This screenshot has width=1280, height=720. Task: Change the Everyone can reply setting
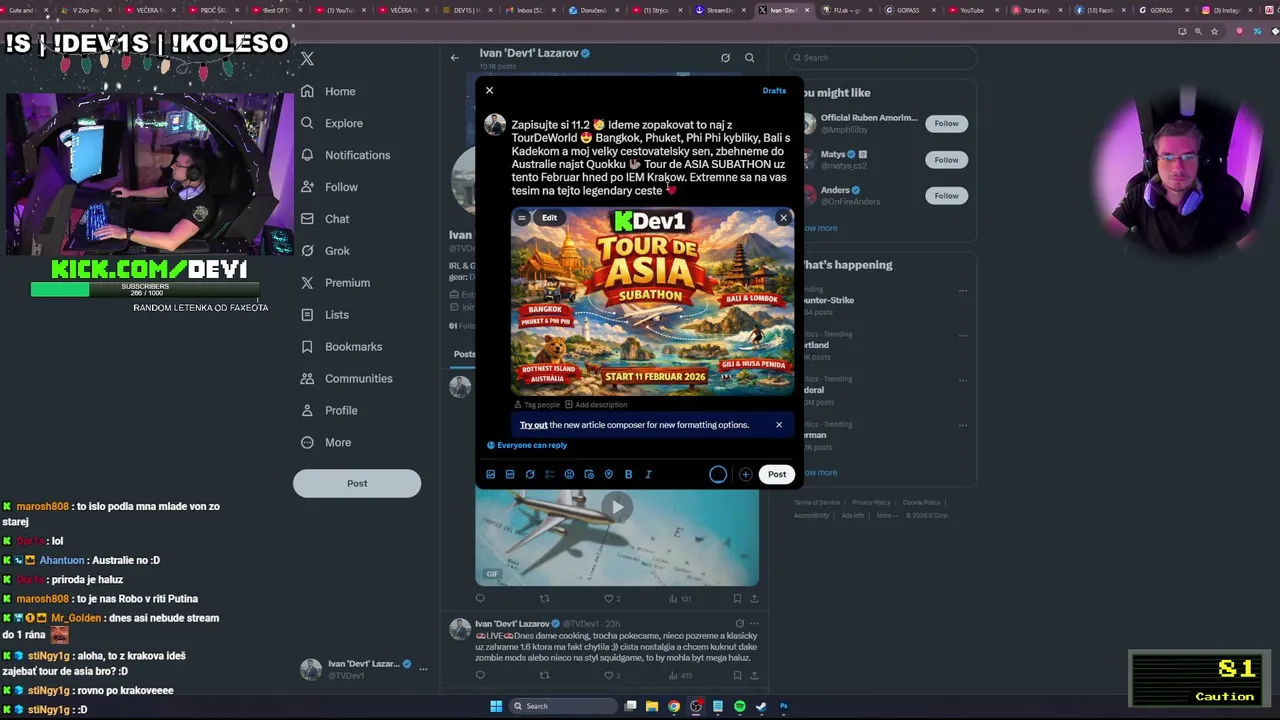527,446
